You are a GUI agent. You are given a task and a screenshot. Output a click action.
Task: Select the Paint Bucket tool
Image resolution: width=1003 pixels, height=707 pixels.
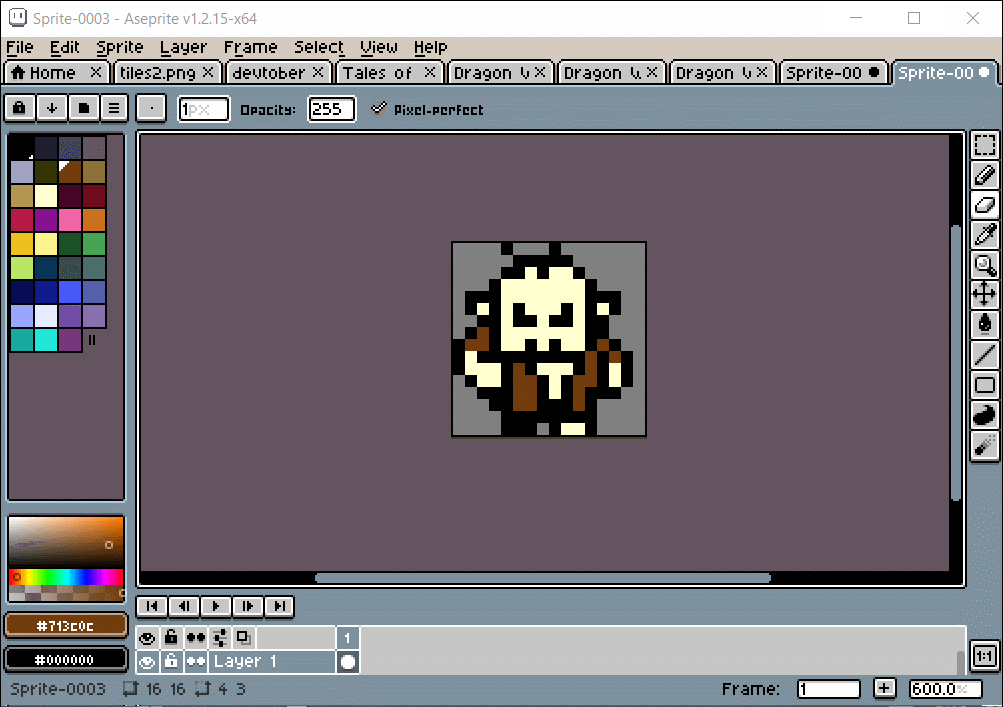click(x=984, y=324)
